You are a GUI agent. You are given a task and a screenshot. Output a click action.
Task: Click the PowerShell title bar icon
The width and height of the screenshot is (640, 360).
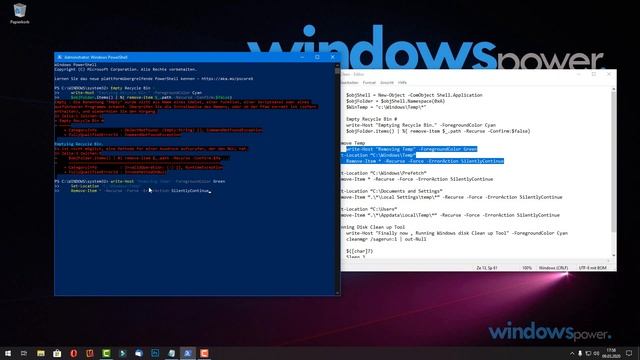pos(60,57)
